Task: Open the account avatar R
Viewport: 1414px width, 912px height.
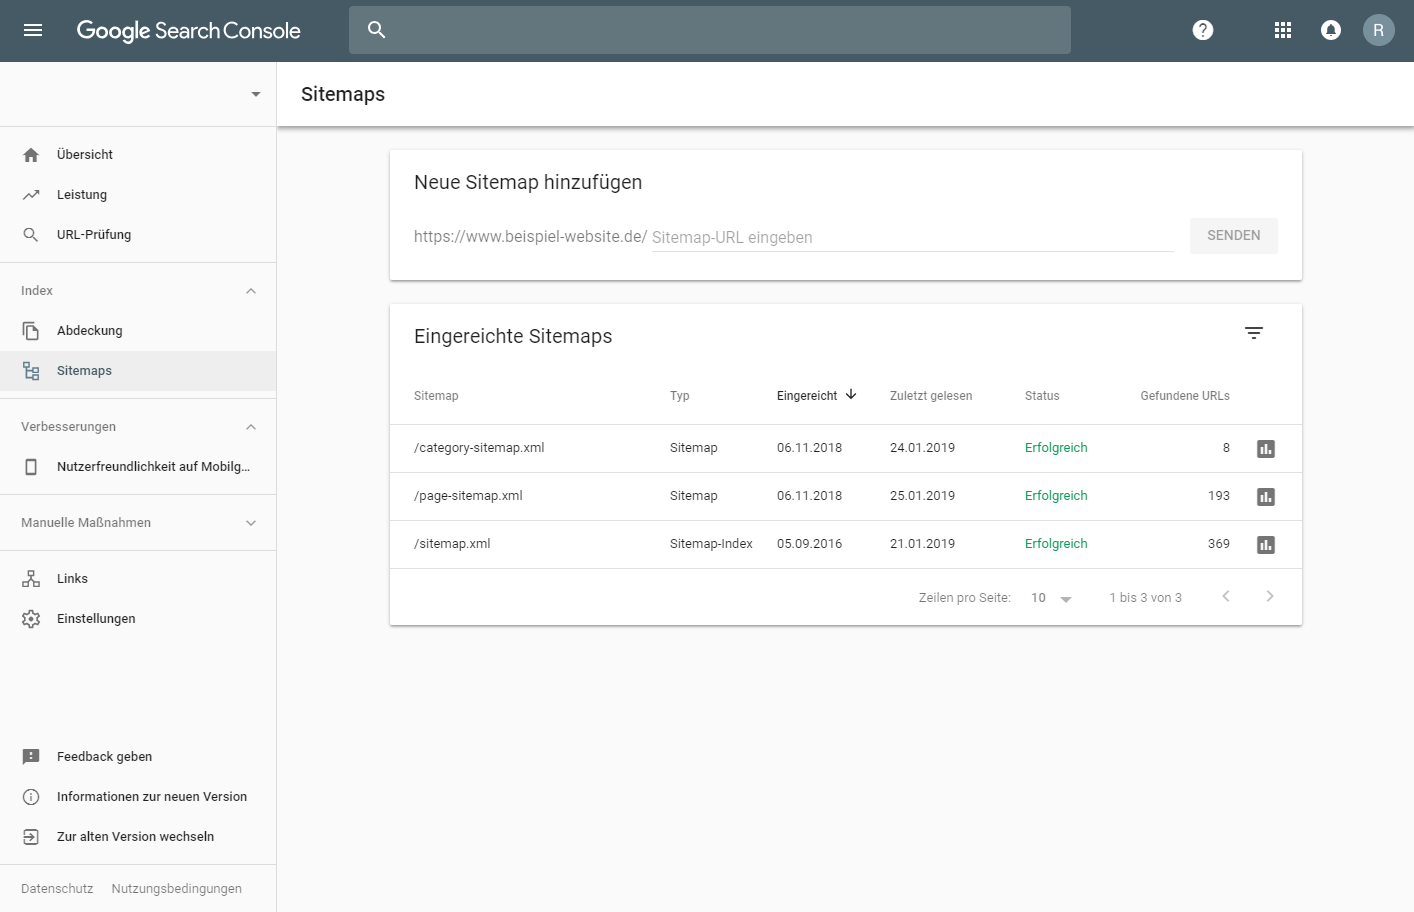Action: click(1378, 30)
